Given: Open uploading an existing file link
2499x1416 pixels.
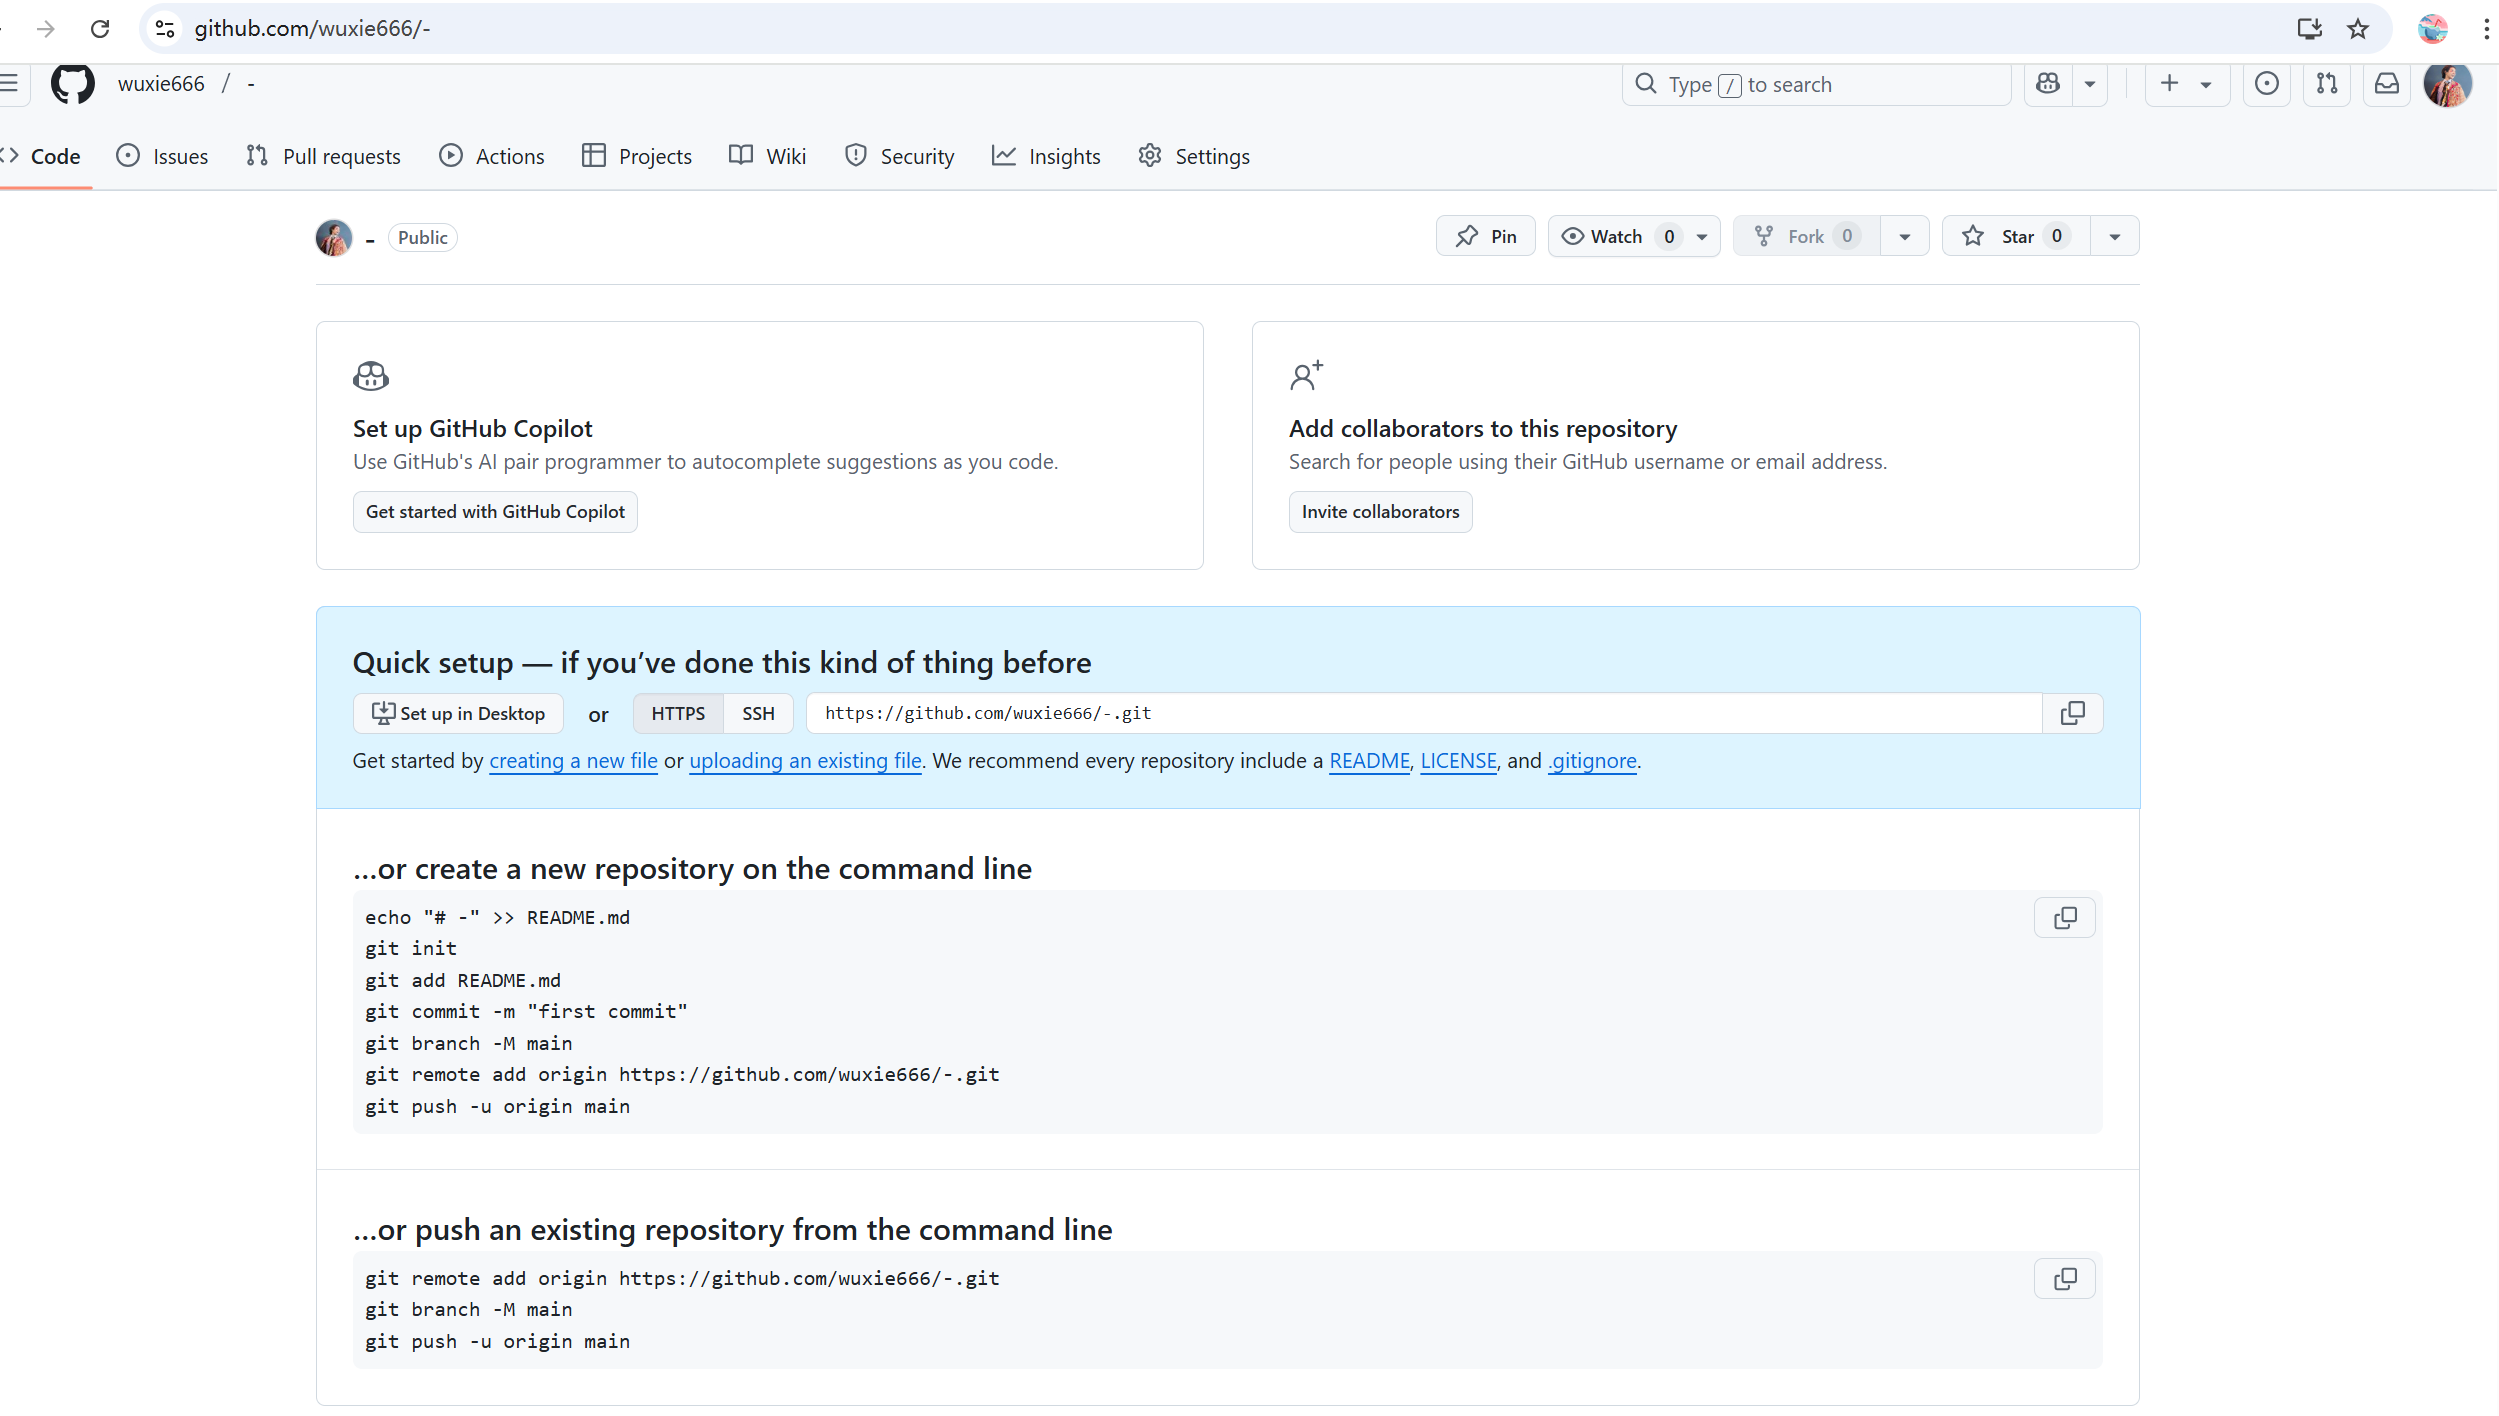Looking at the screenshot, I should (806, 761).
